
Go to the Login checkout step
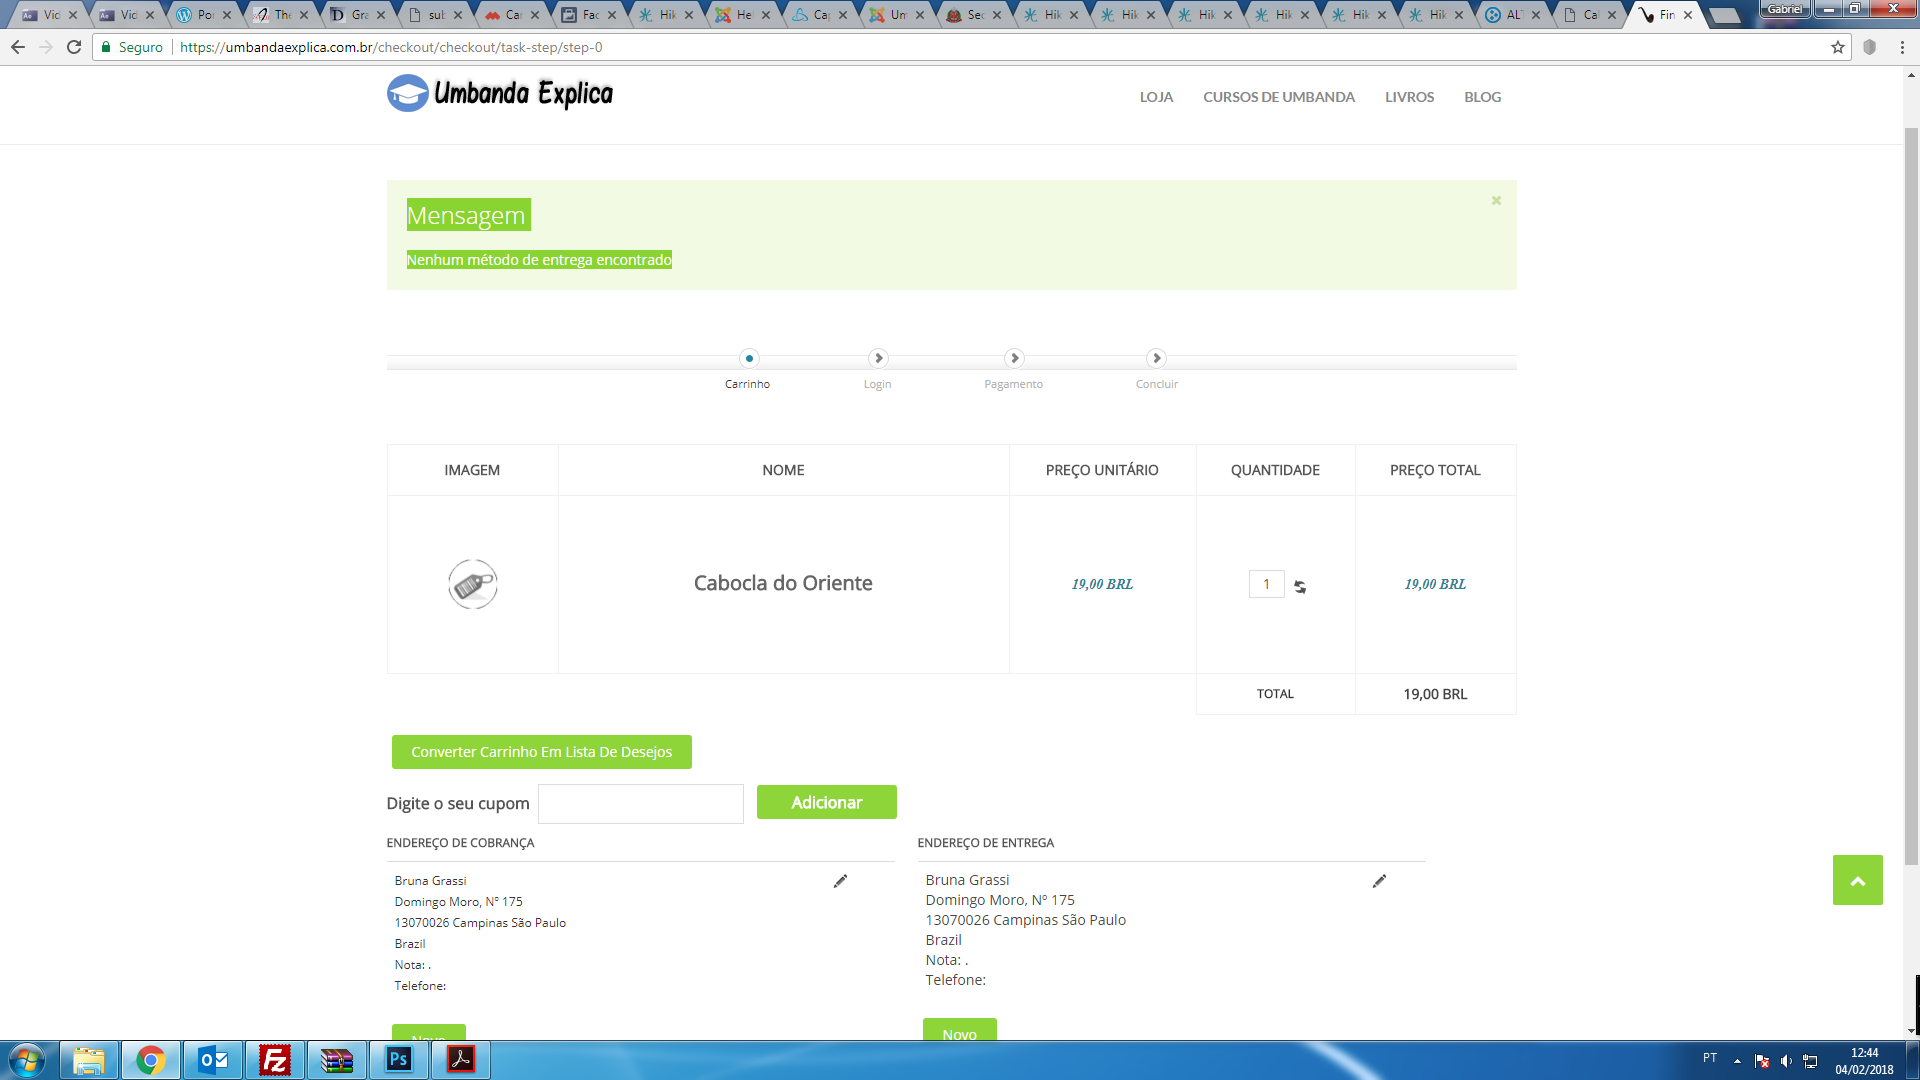click(877, 358)
